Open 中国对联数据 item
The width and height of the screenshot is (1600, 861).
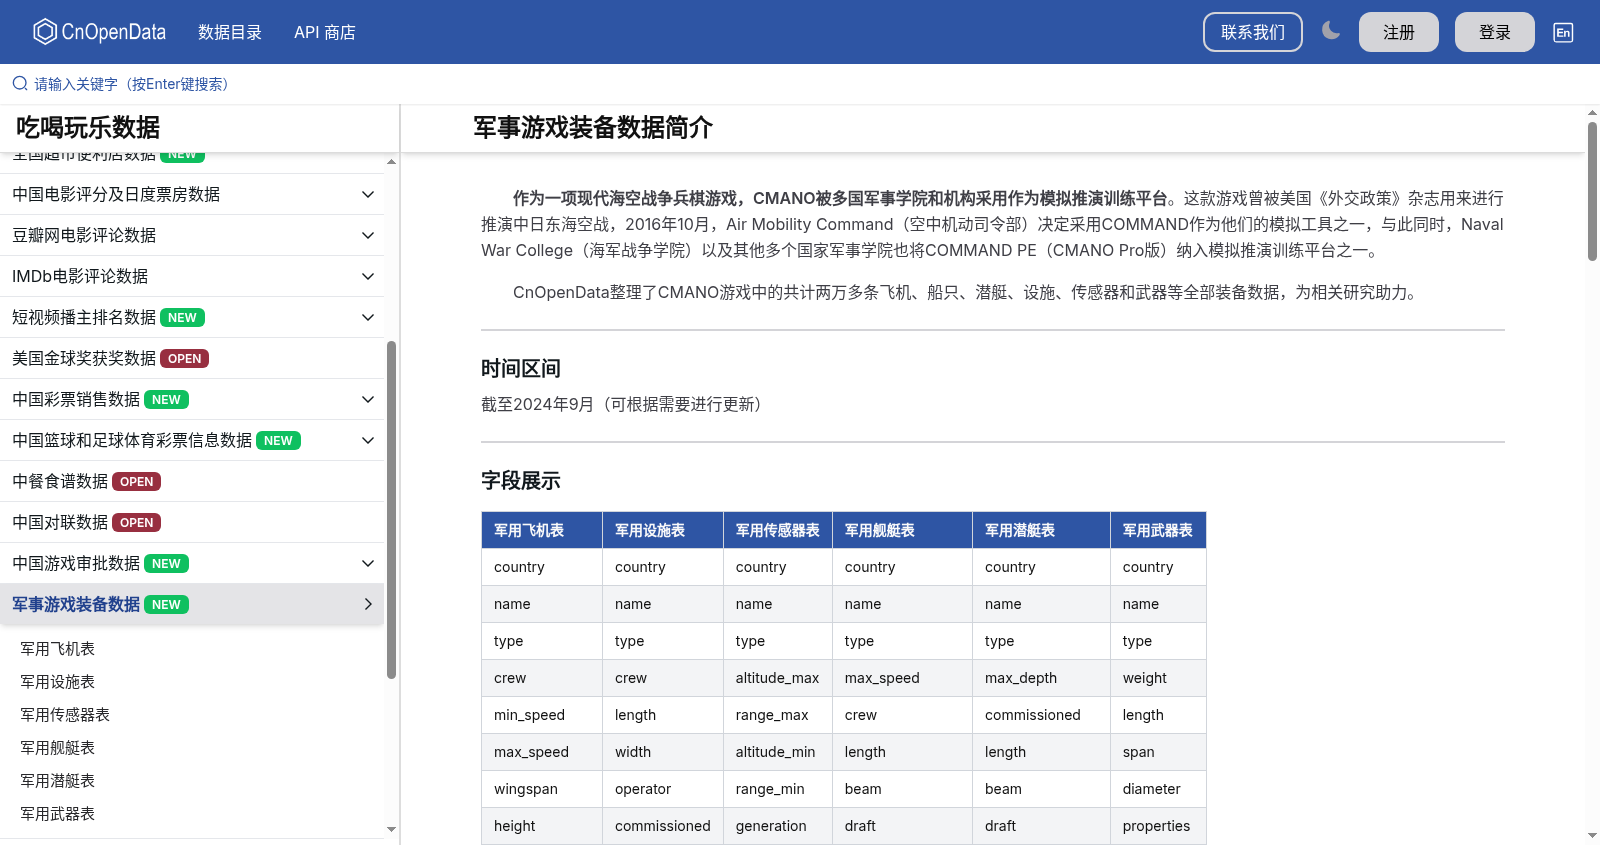pyautogui.click(x=192, y=522)
